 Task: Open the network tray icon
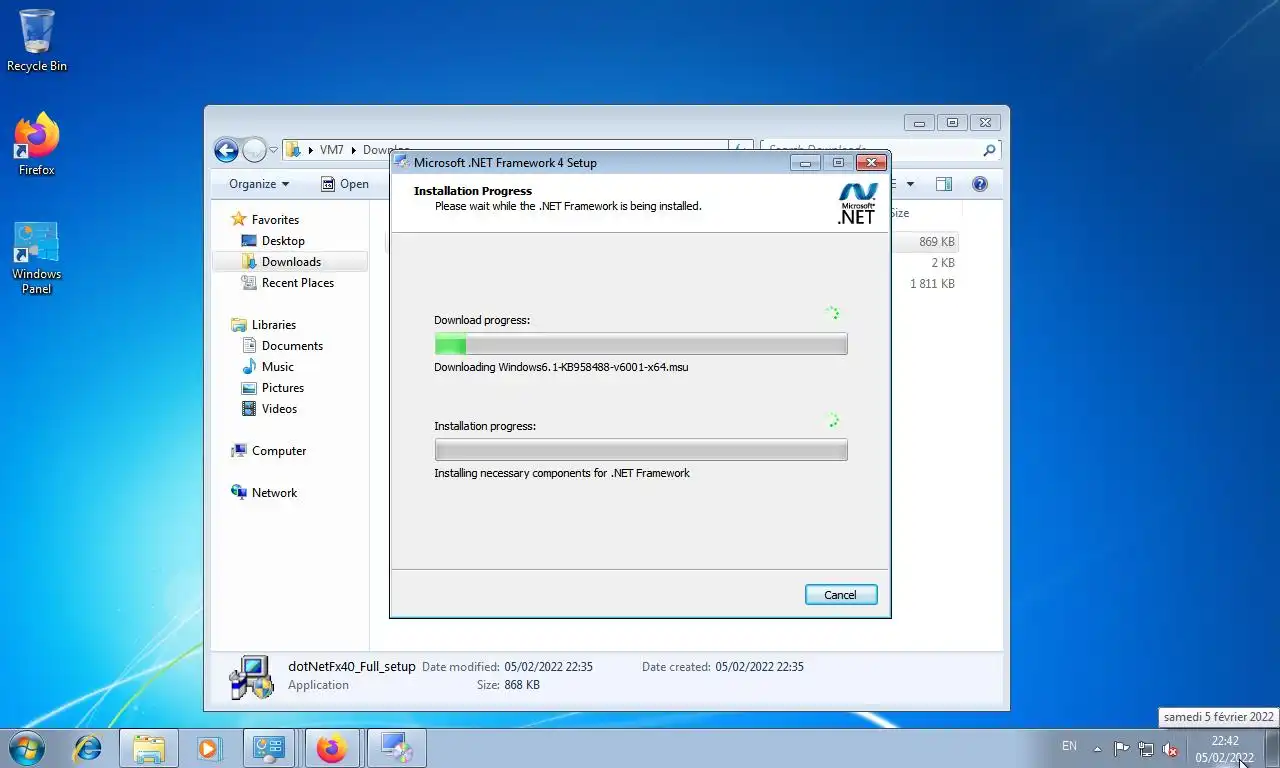click(x=1146, y=749)
